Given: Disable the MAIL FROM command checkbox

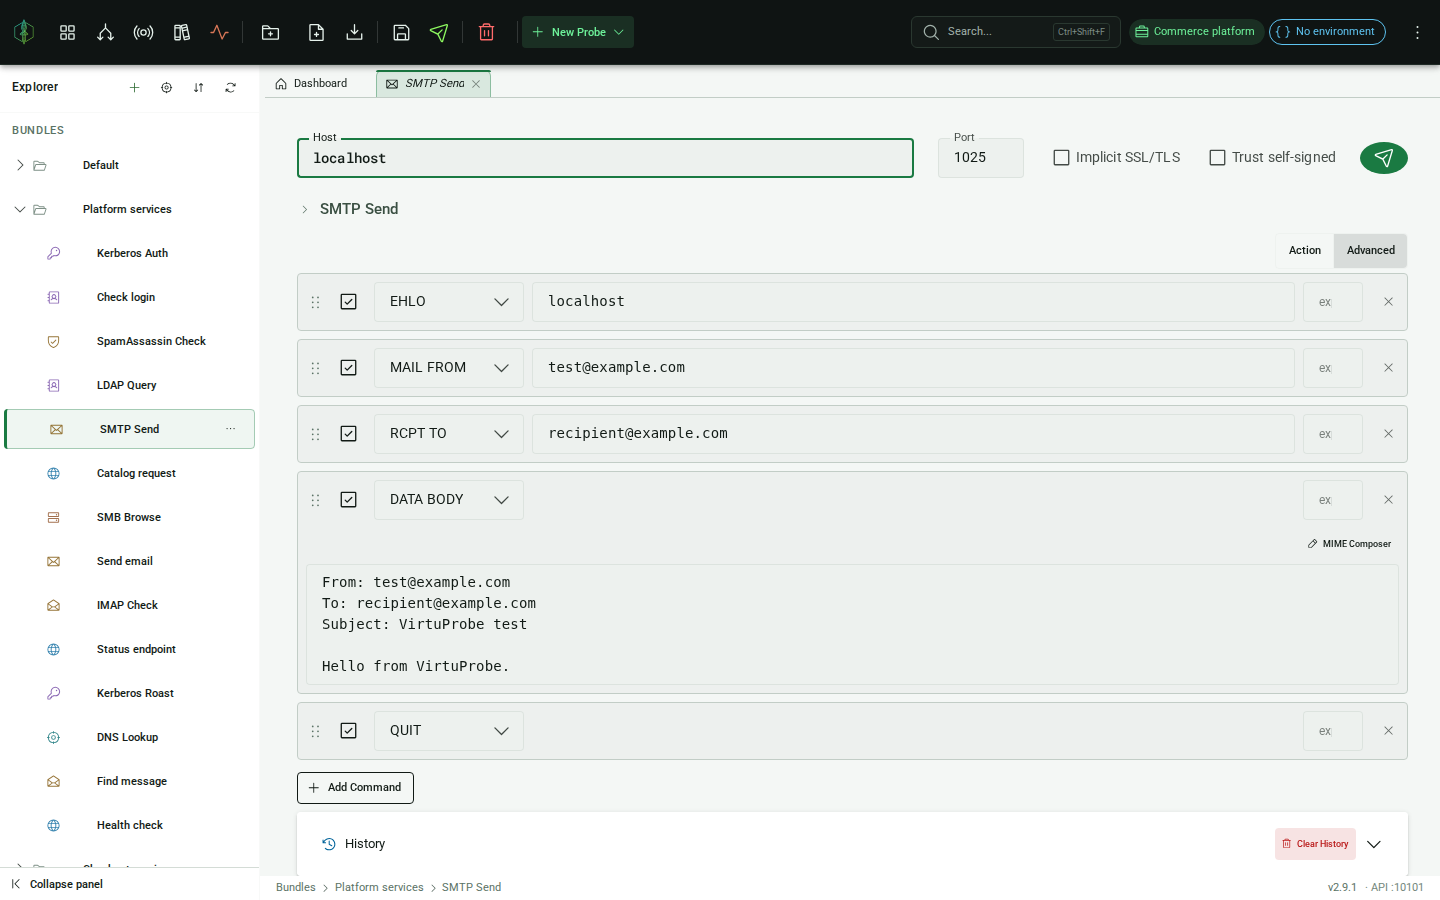Looking at the screenshot, I should tap(348, 368).
